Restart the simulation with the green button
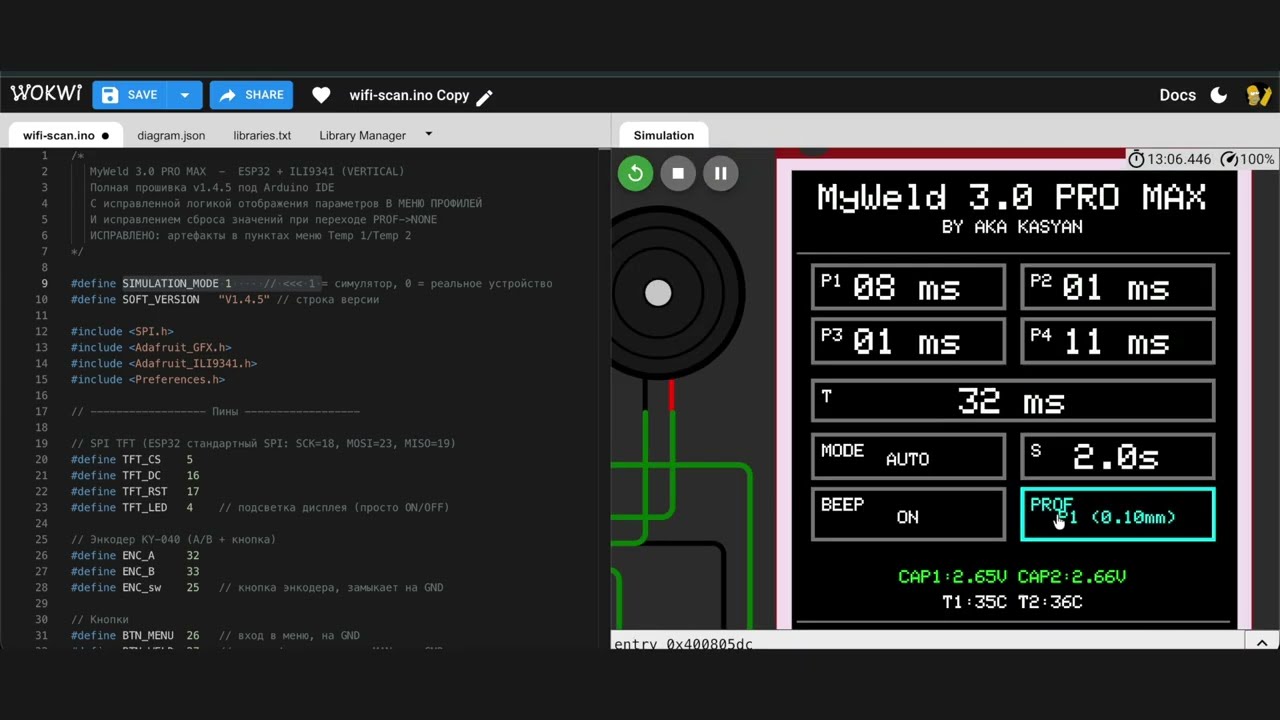This screenshot has height=720, width=1280. click(635, 173)
